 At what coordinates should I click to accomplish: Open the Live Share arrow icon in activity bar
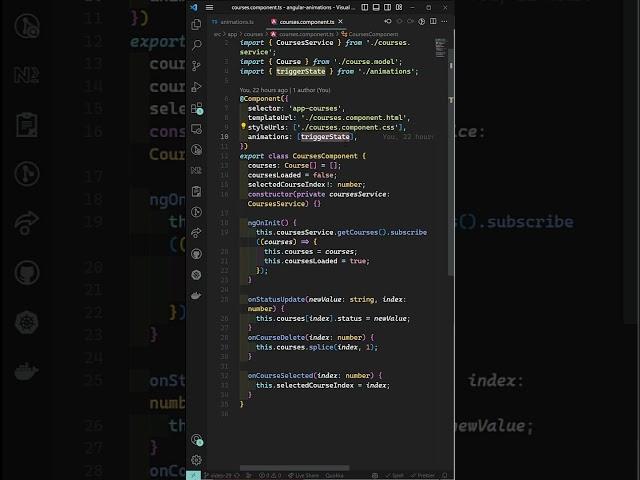point(196,233)
